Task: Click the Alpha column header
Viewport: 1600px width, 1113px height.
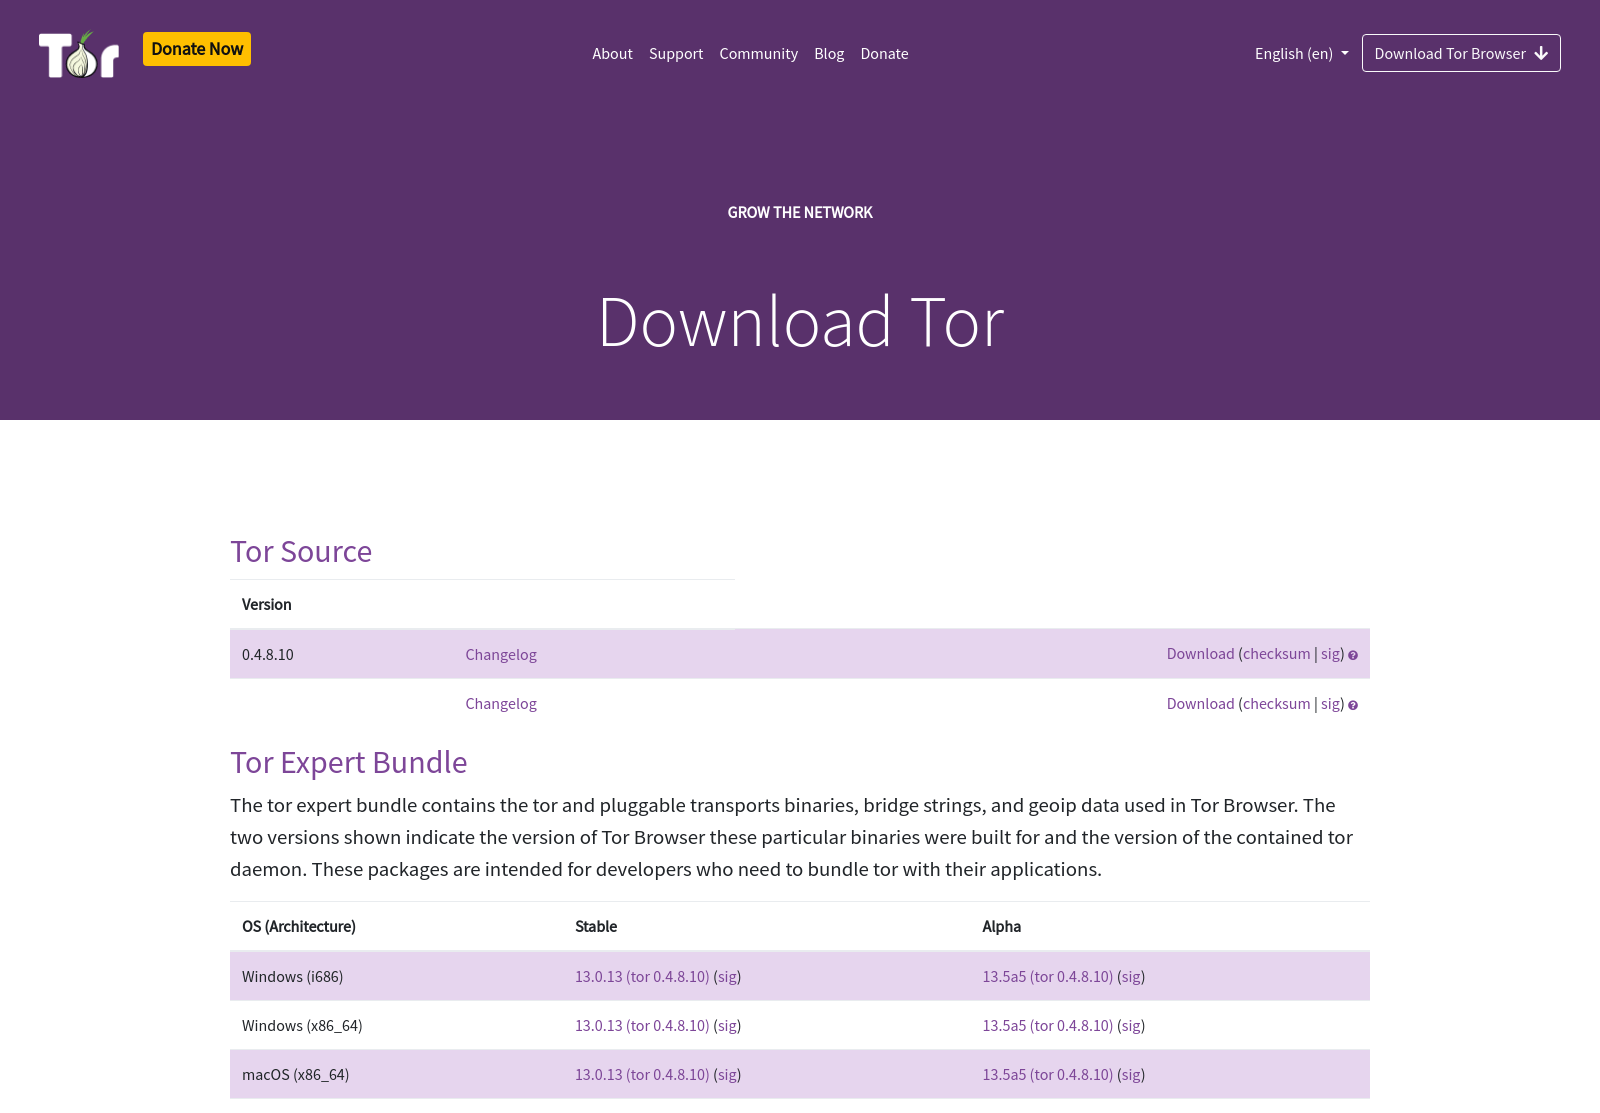Action: [1001, 927]
